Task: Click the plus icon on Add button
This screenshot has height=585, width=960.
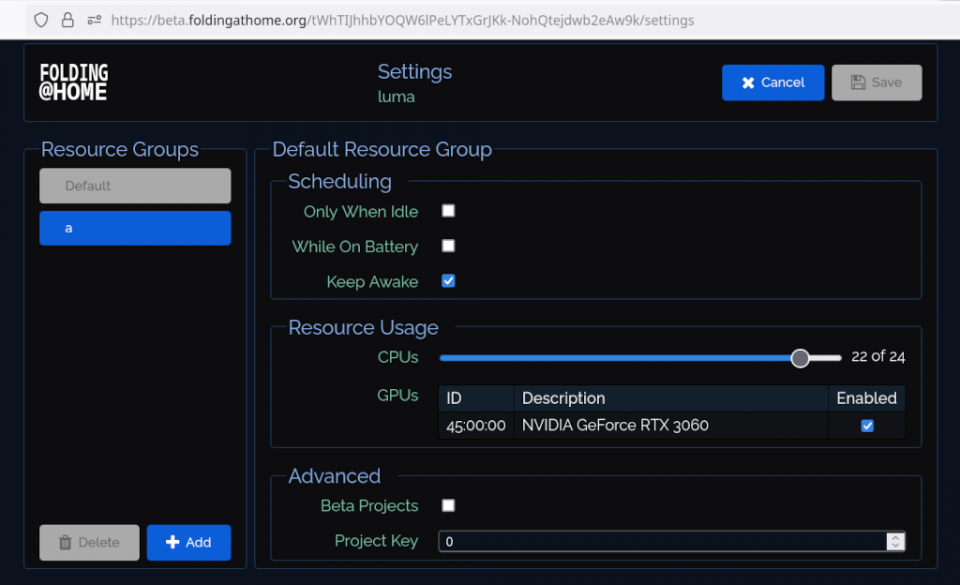Action: coord(172,542)
